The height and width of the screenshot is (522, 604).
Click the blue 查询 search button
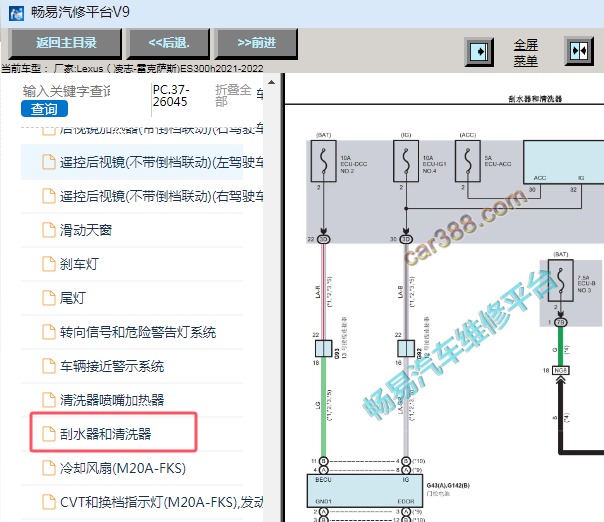(x=44, y=109)
